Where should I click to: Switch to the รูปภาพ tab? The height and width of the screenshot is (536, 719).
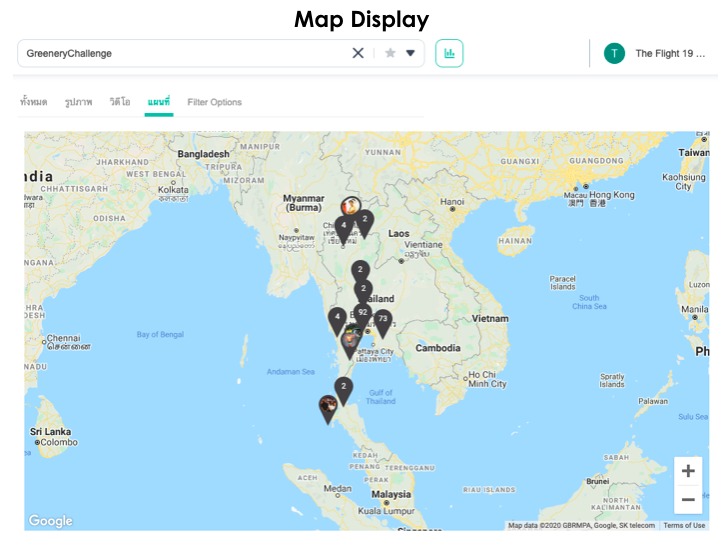tap(78, 102)
